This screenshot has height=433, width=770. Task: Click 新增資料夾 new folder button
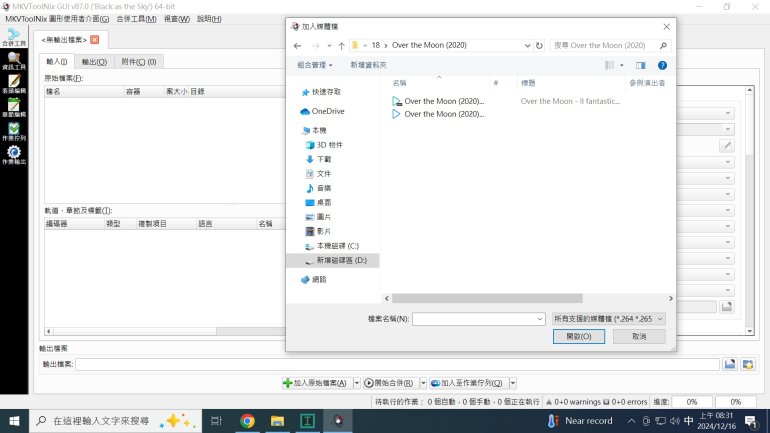click(368, 65)
